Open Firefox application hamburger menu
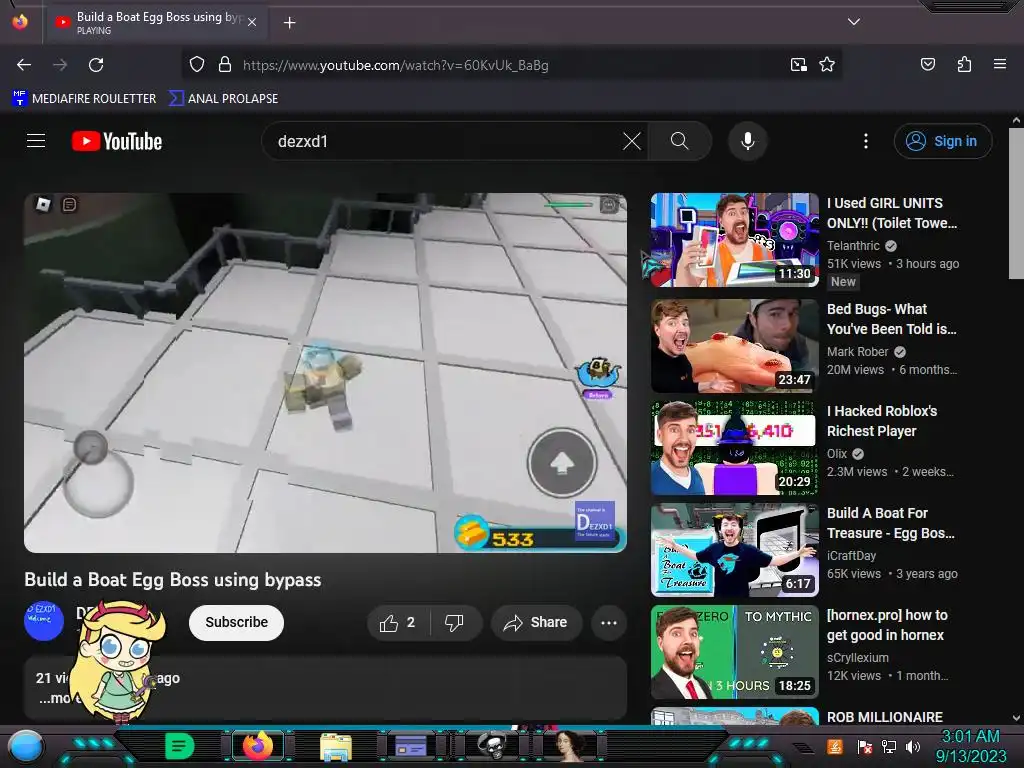The width and height of the screenshot is (1024, 768). [999, 64]
